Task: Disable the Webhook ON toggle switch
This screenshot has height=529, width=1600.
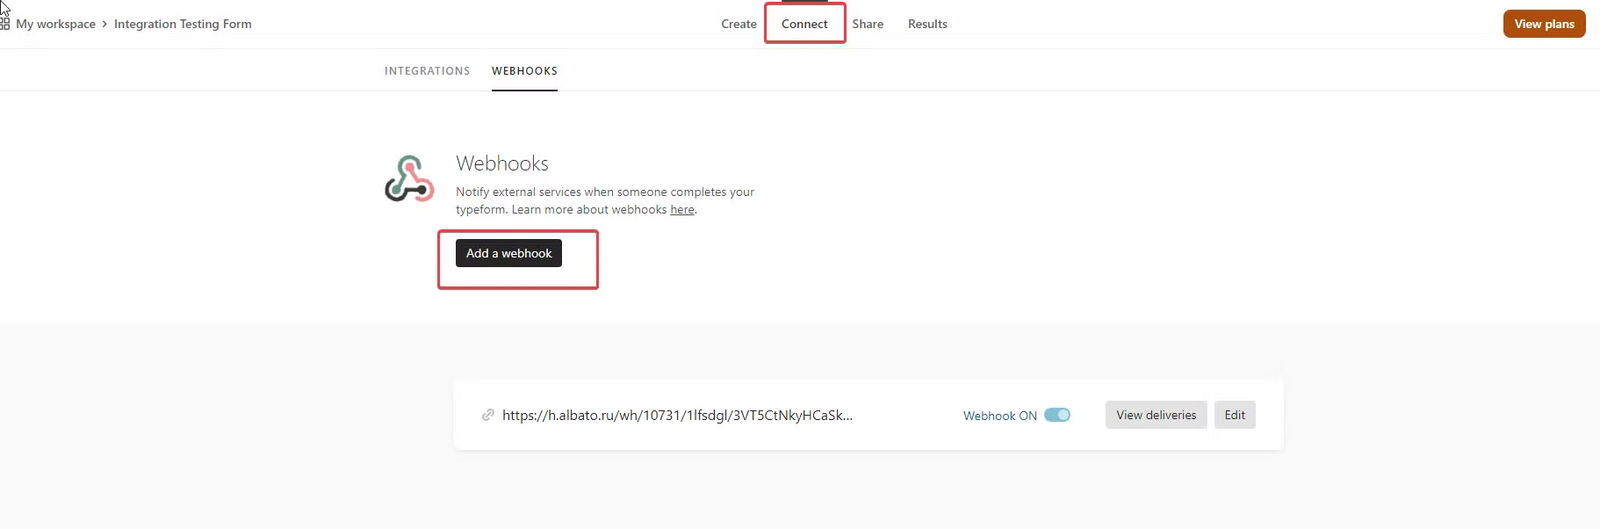Action: (x=1057, y=415)
